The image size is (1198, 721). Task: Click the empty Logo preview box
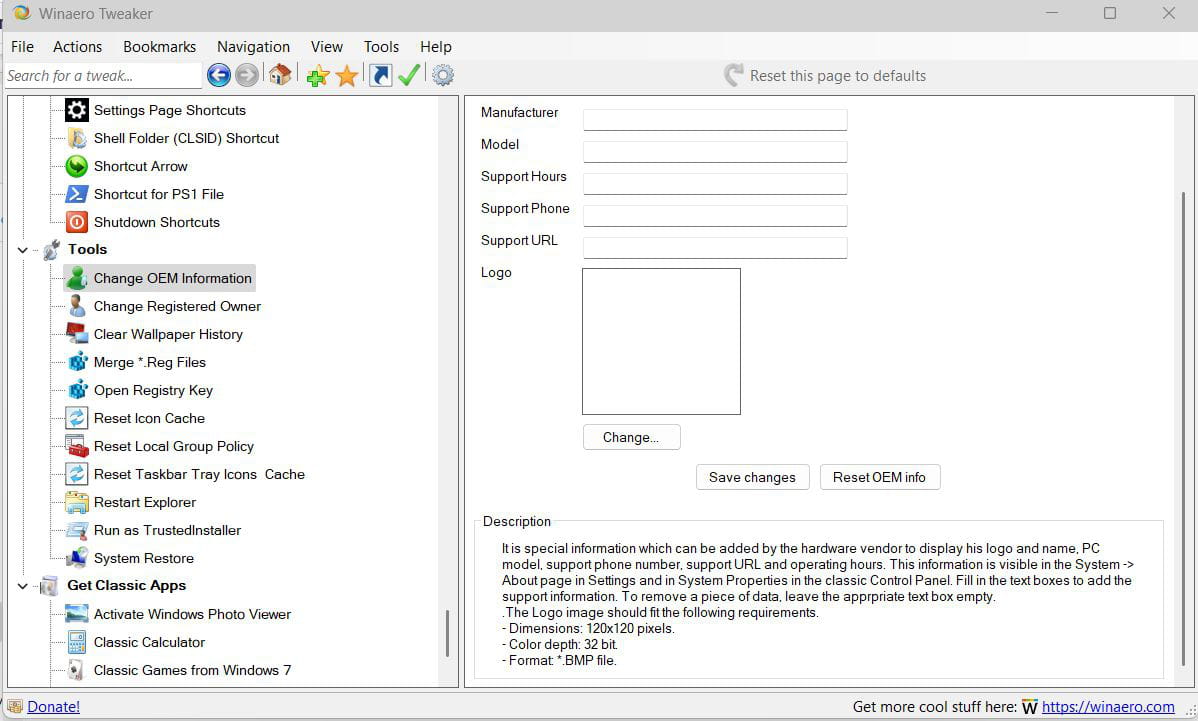pos(661,341)
